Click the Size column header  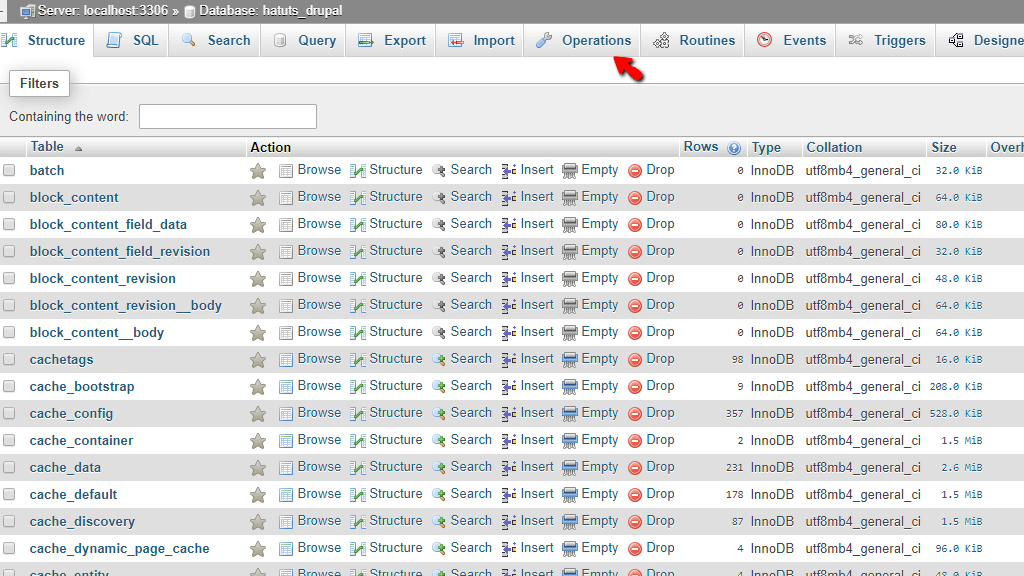tap(944, 148)
